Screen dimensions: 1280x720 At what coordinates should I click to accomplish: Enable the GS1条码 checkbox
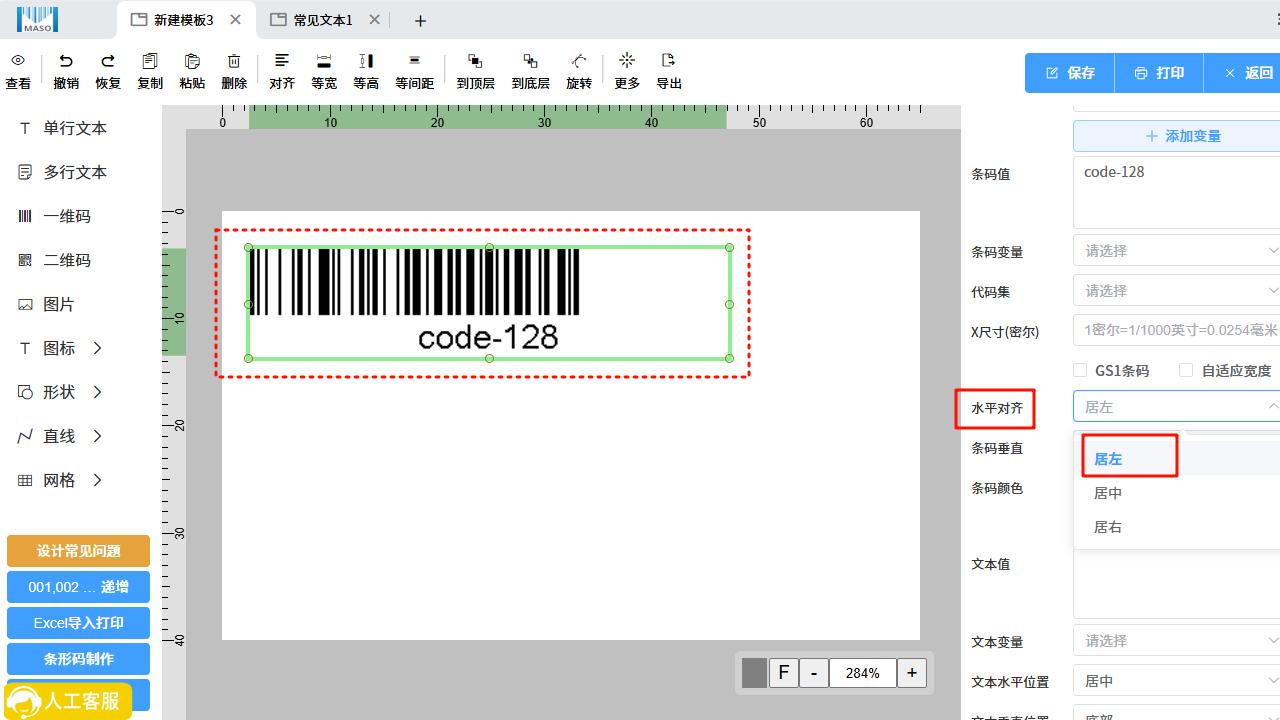point(1080,370)
